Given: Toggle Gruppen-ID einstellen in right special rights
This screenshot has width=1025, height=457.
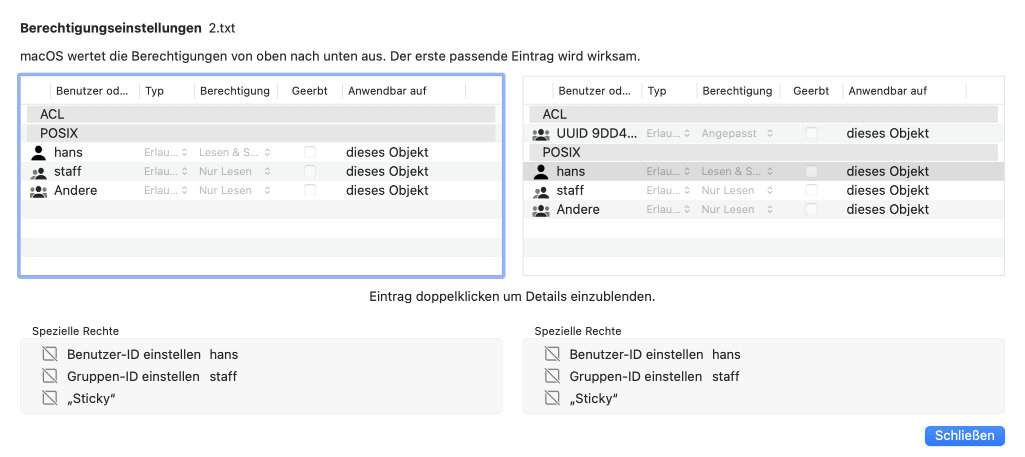Looking at the screenshot, I should (x=552, y=376).
